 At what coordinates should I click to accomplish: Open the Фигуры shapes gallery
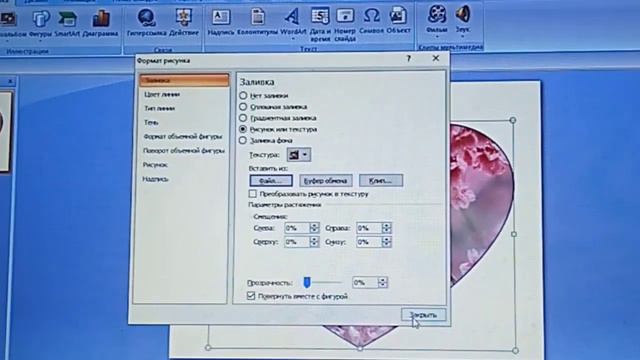40,24
